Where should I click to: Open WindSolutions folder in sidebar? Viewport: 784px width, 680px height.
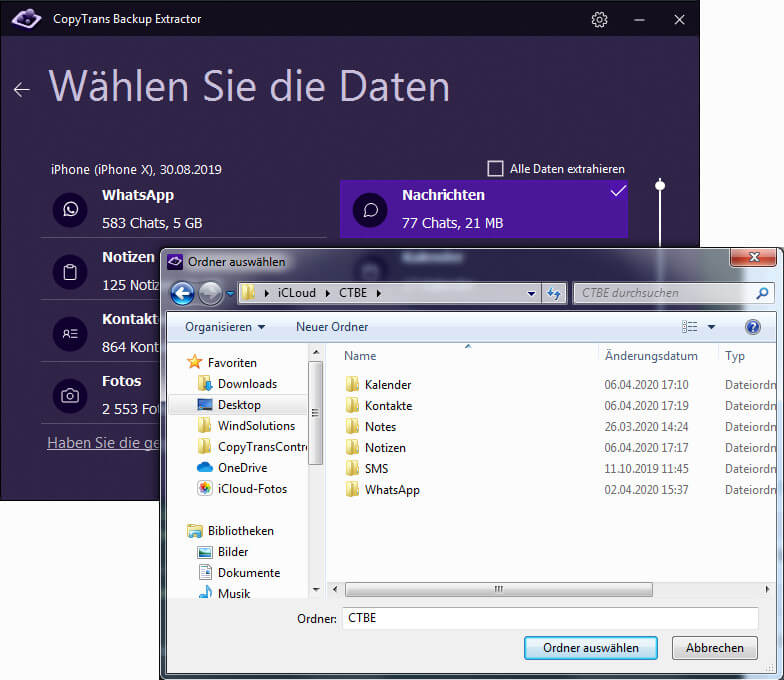point(246,426)
